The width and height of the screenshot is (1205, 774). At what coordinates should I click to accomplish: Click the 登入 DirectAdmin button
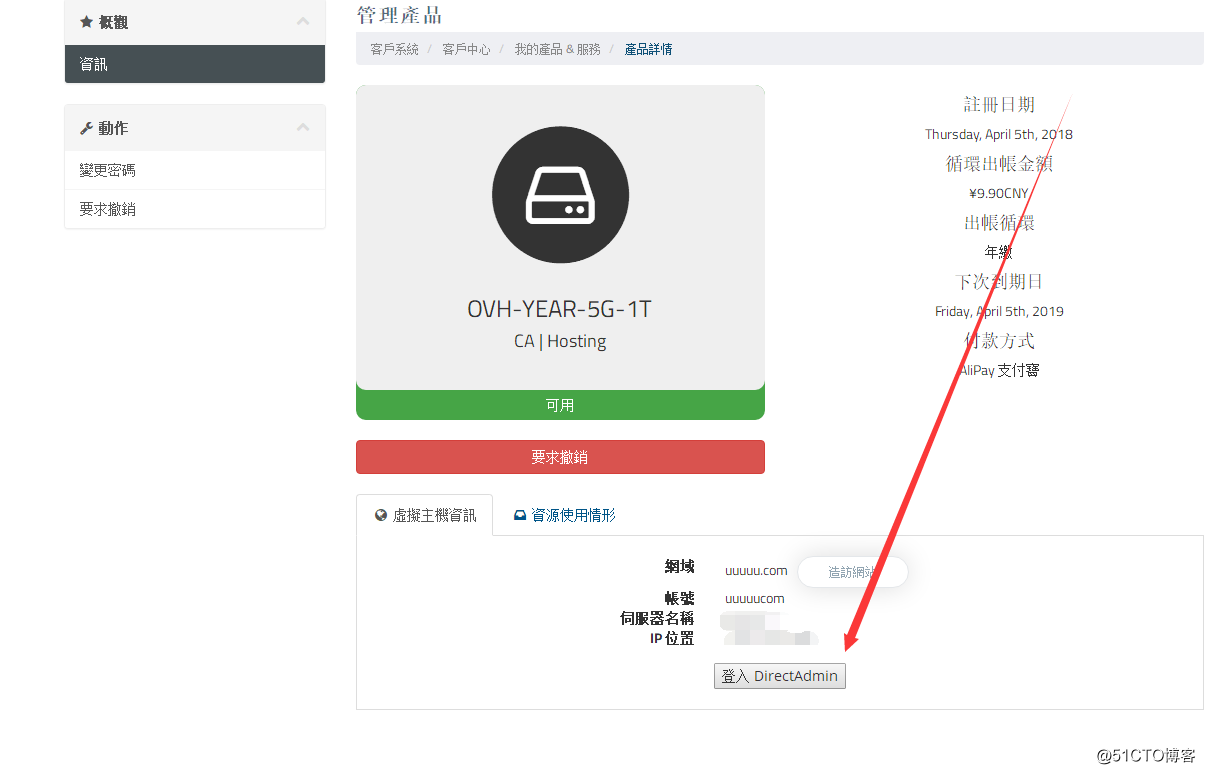click(x=780, y=676)
